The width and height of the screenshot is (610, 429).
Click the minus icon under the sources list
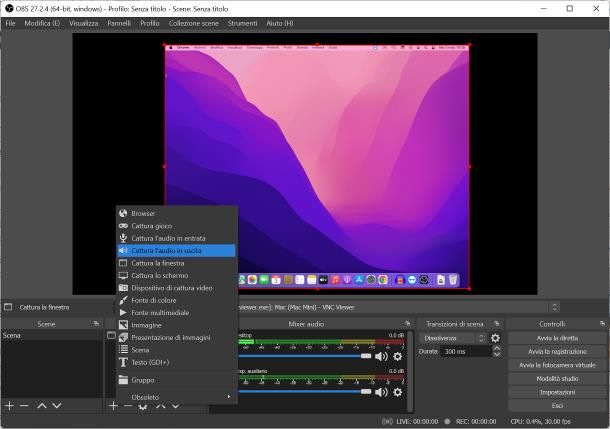(x=128, y=406)
